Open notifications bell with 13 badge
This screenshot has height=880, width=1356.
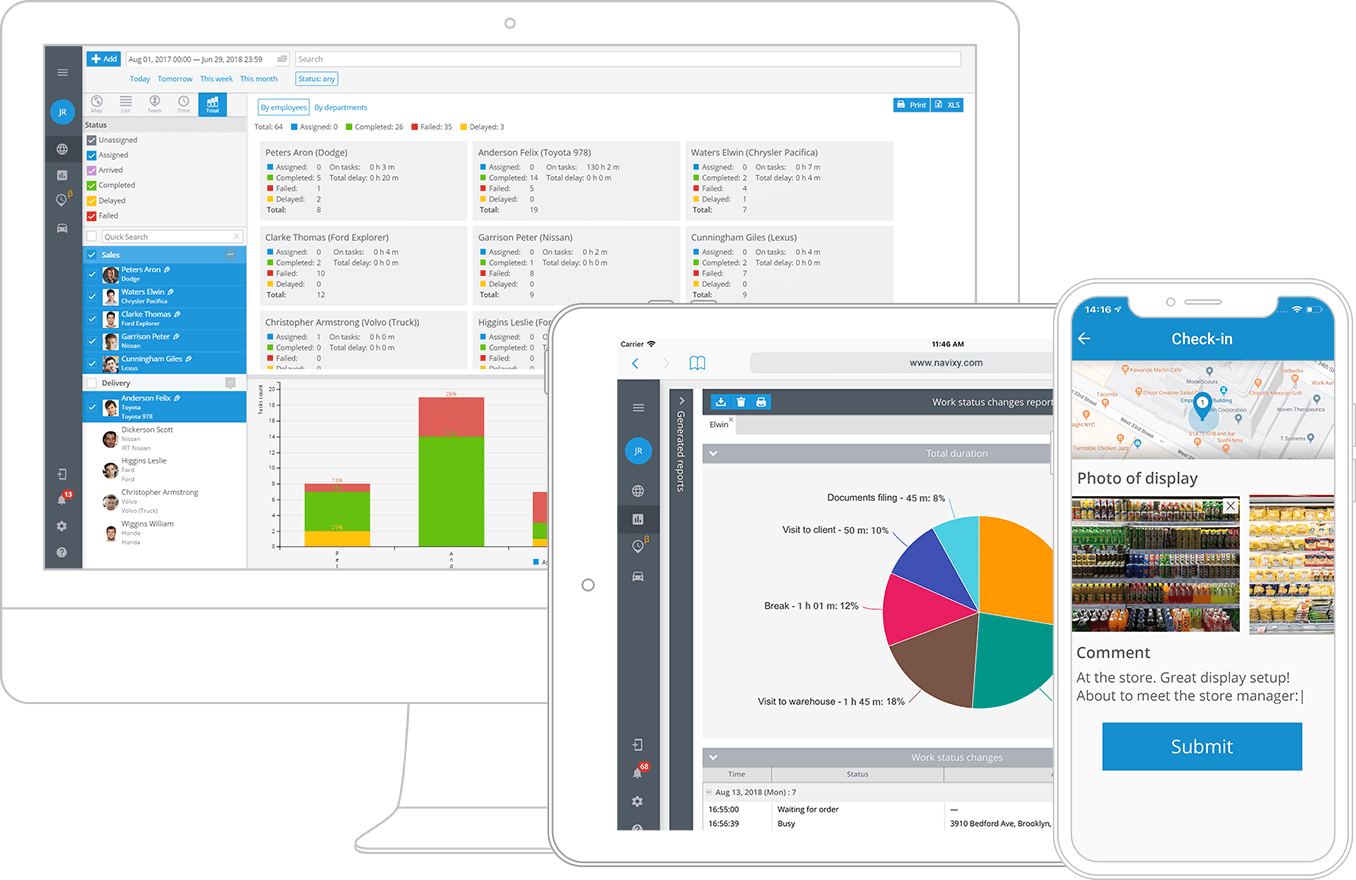coord(63,498)
